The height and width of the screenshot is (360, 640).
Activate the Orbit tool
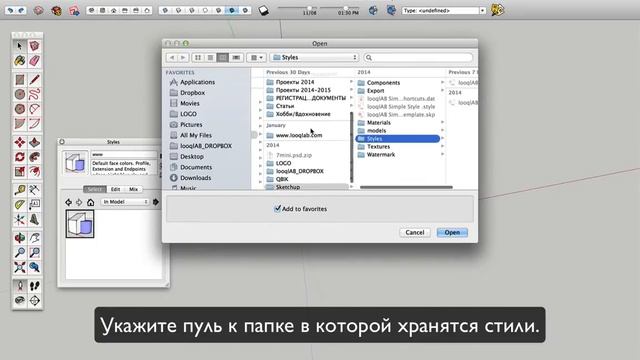(20, 238)
